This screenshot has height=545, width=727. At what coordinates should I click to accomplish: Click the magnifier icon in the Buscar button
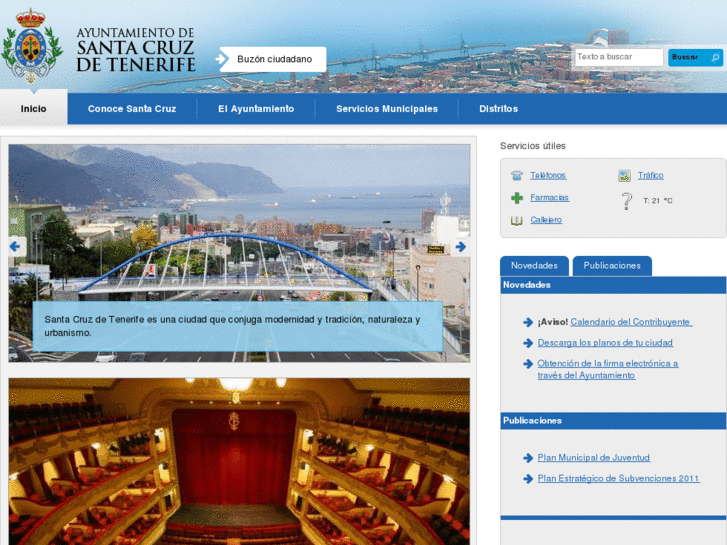click(715, 58)
